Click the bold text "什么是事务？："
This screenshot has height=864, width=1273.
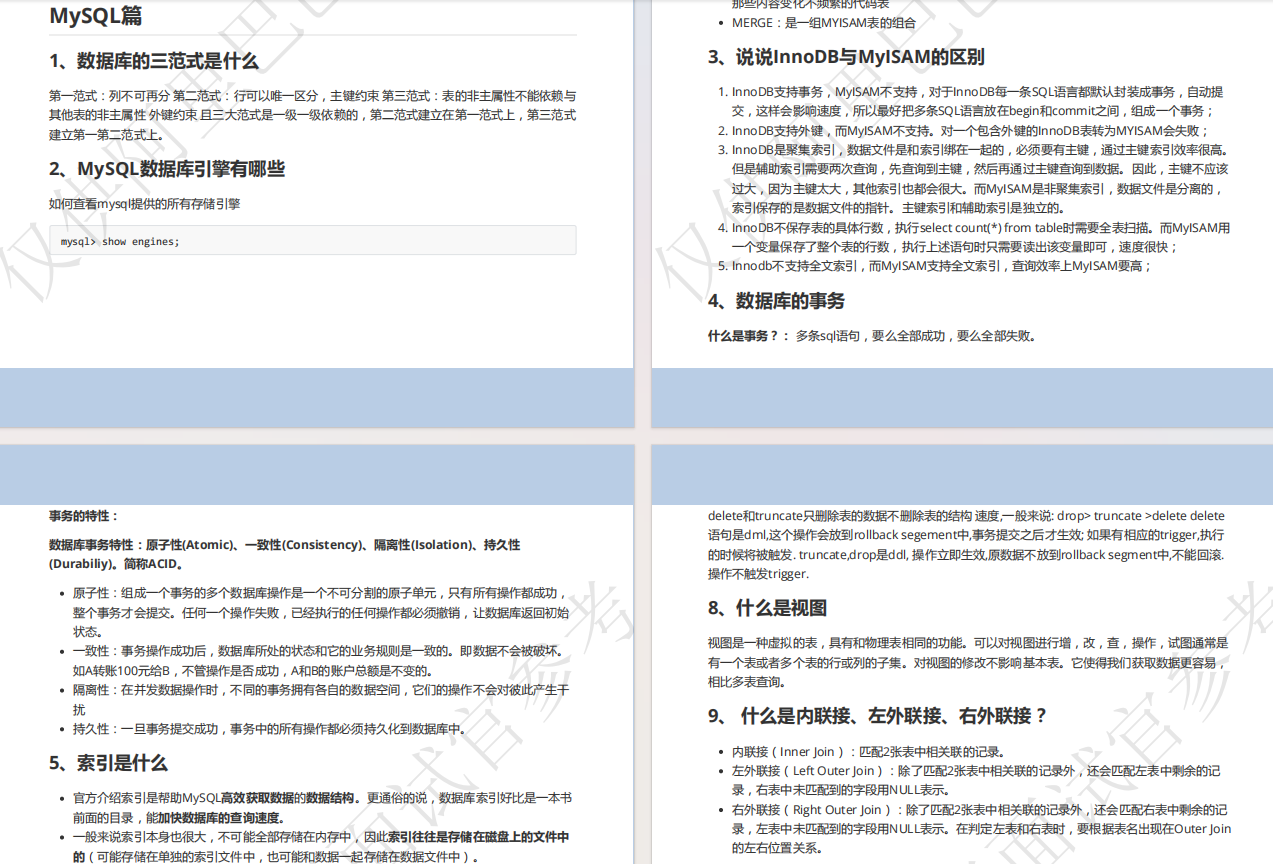(x=750, y=336)
